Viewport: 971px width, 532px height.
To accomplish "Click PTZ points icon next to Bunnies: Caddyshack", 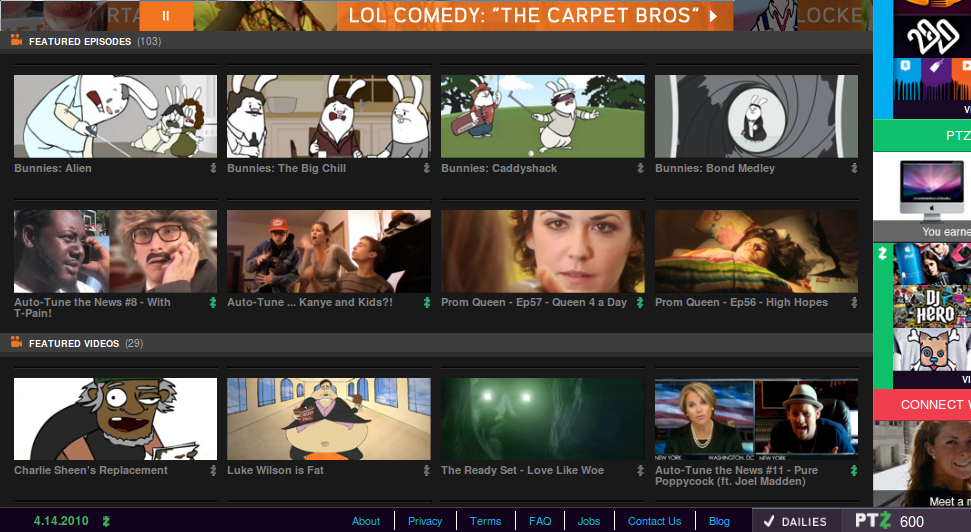I will click(640, 168).
